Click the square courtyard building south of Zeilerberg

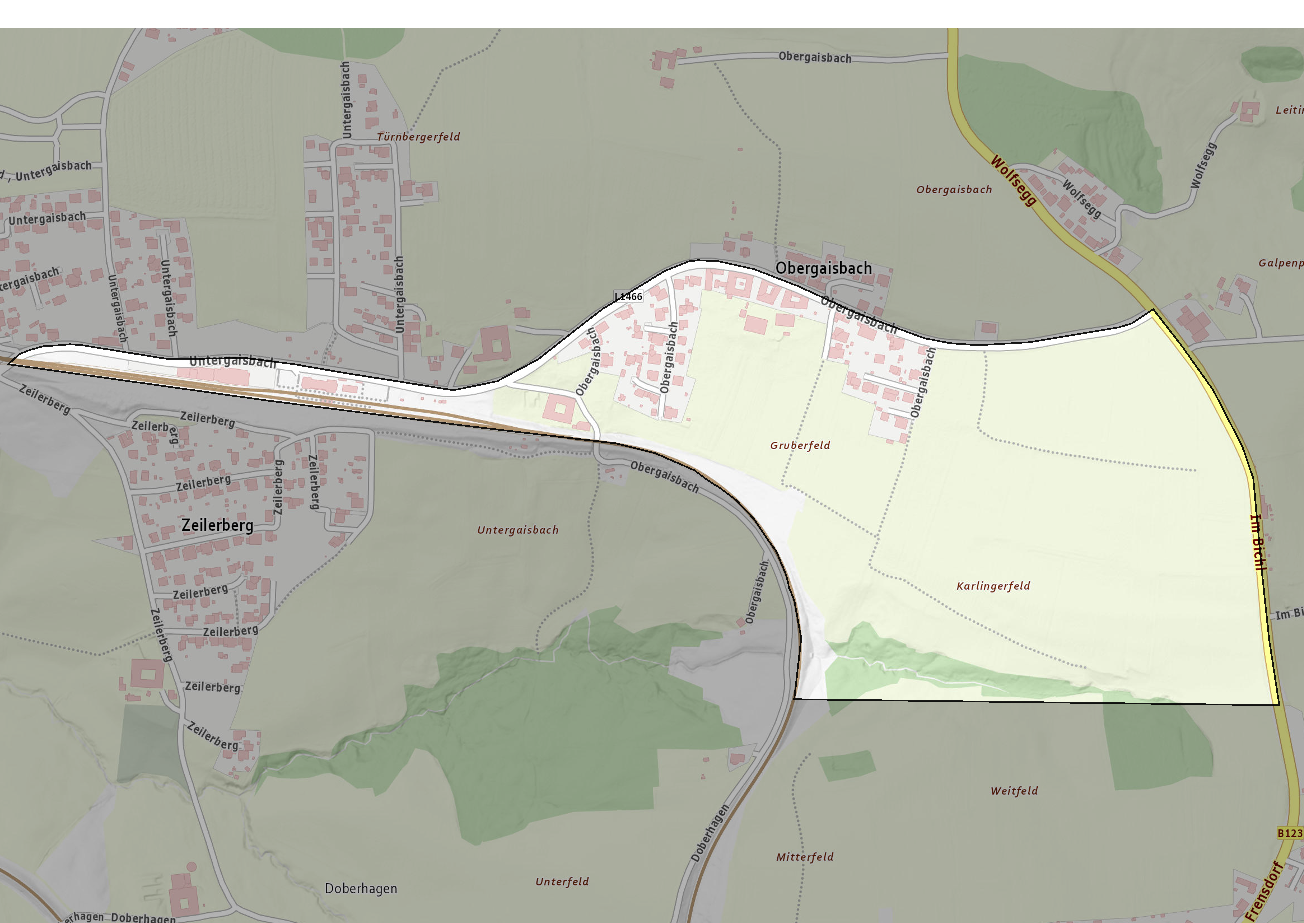148,678
